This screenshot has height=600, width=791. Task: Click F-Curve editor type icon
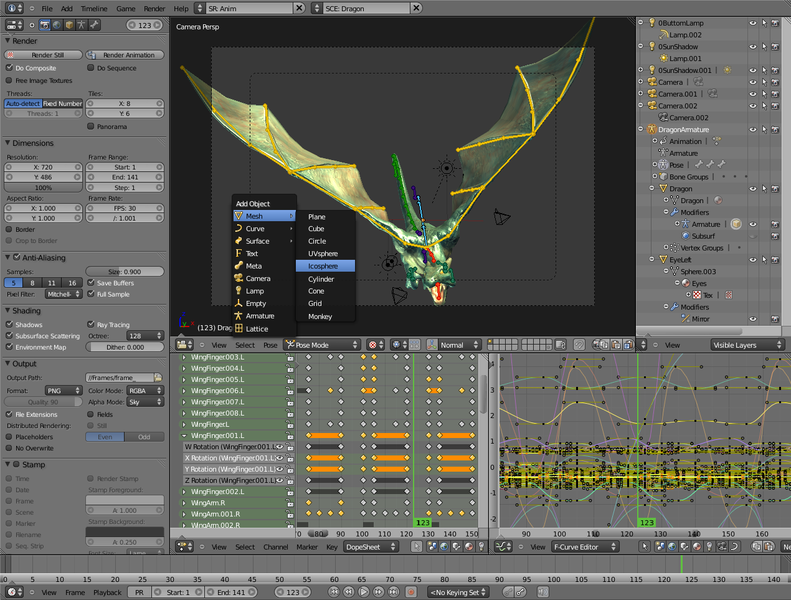coord(503,547)
